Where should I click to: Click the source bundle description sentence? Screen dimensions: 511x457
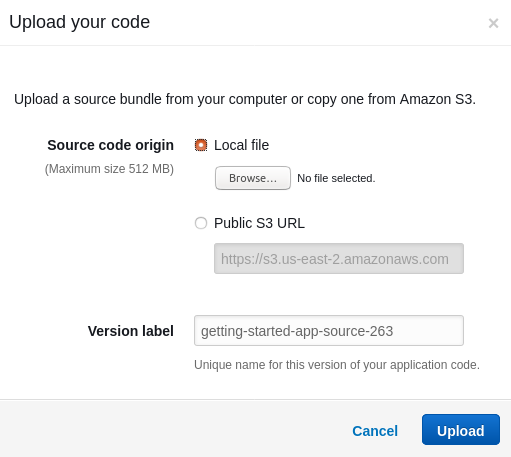(x=245, y=99)
